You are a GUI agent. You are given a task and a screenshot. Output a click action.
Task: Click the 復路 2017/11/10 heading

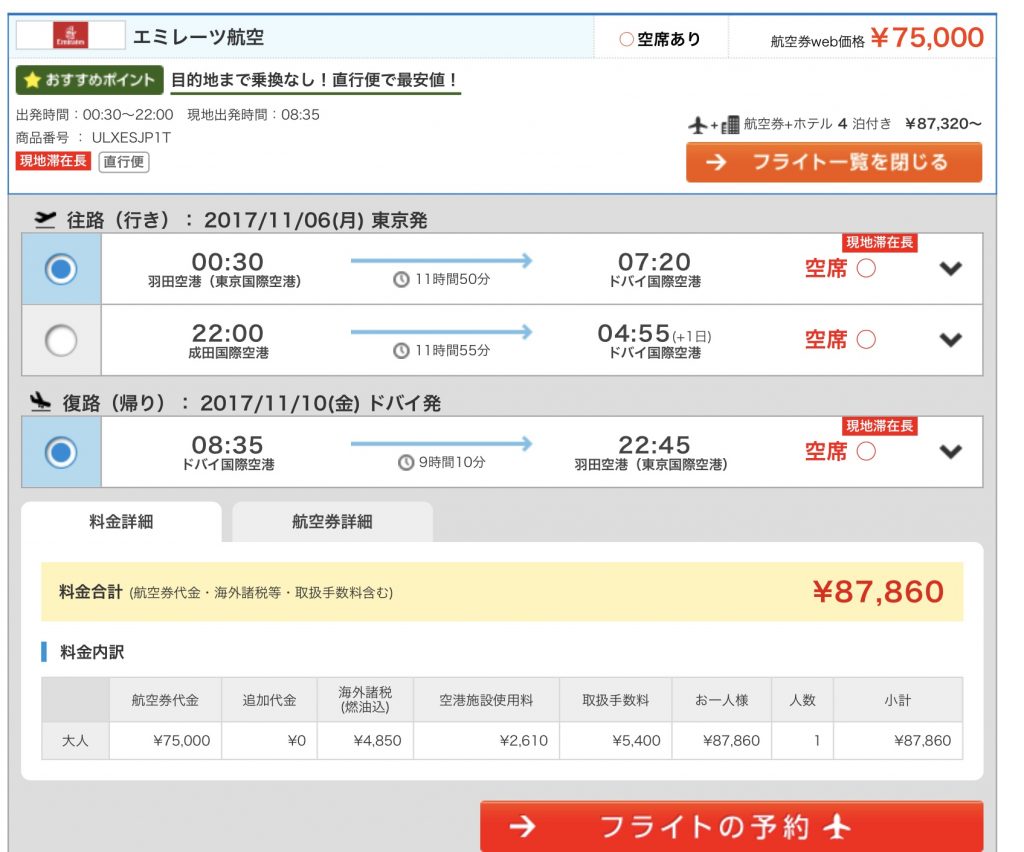coord(251,403)
